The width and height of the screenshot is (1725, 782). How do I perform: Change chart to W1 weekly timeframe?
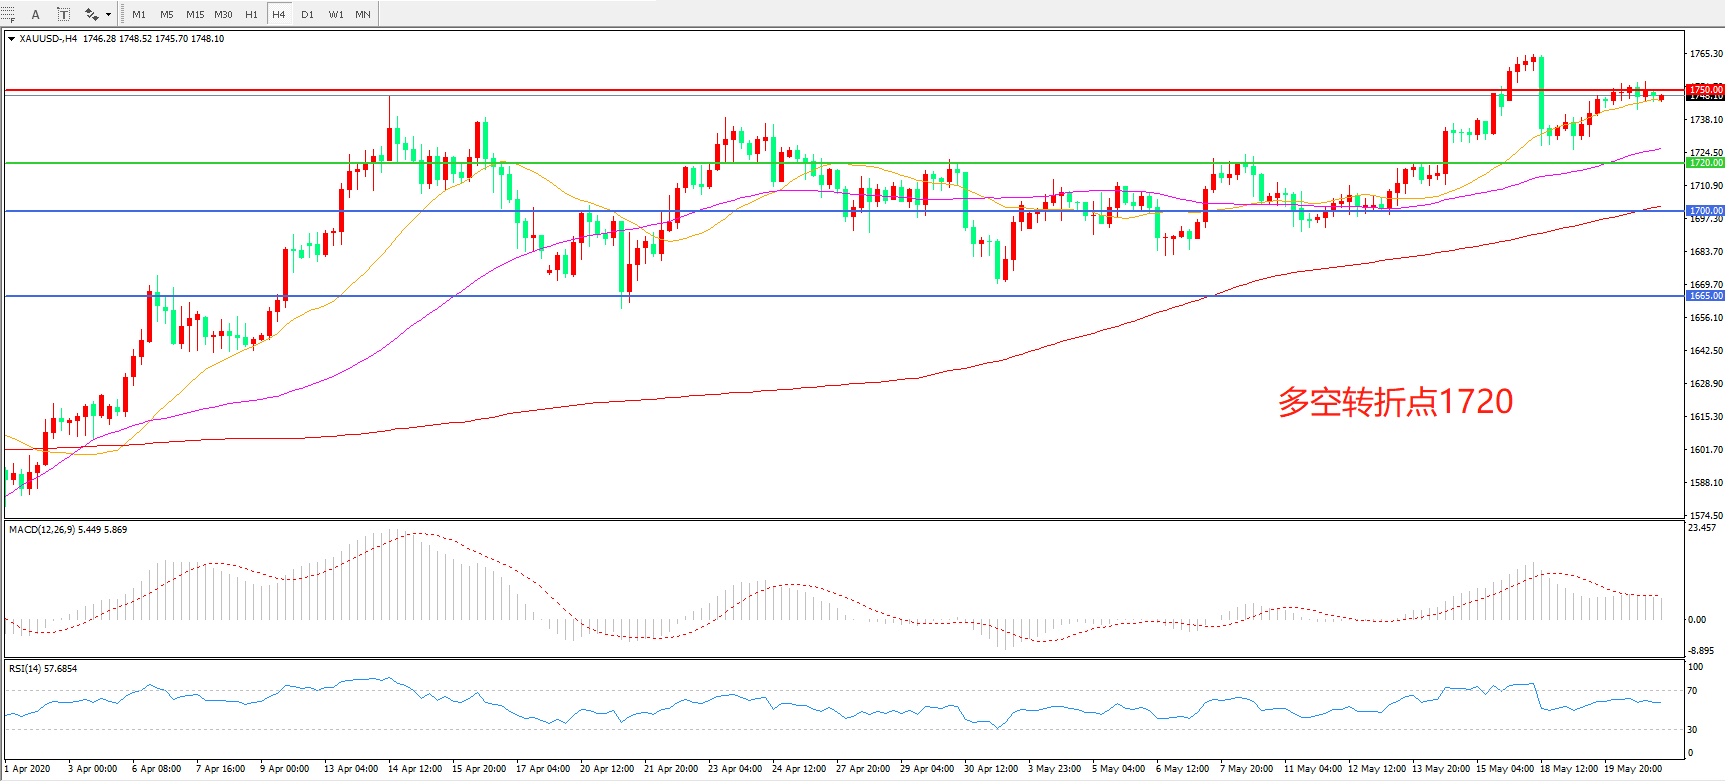(x=336, y=14)
